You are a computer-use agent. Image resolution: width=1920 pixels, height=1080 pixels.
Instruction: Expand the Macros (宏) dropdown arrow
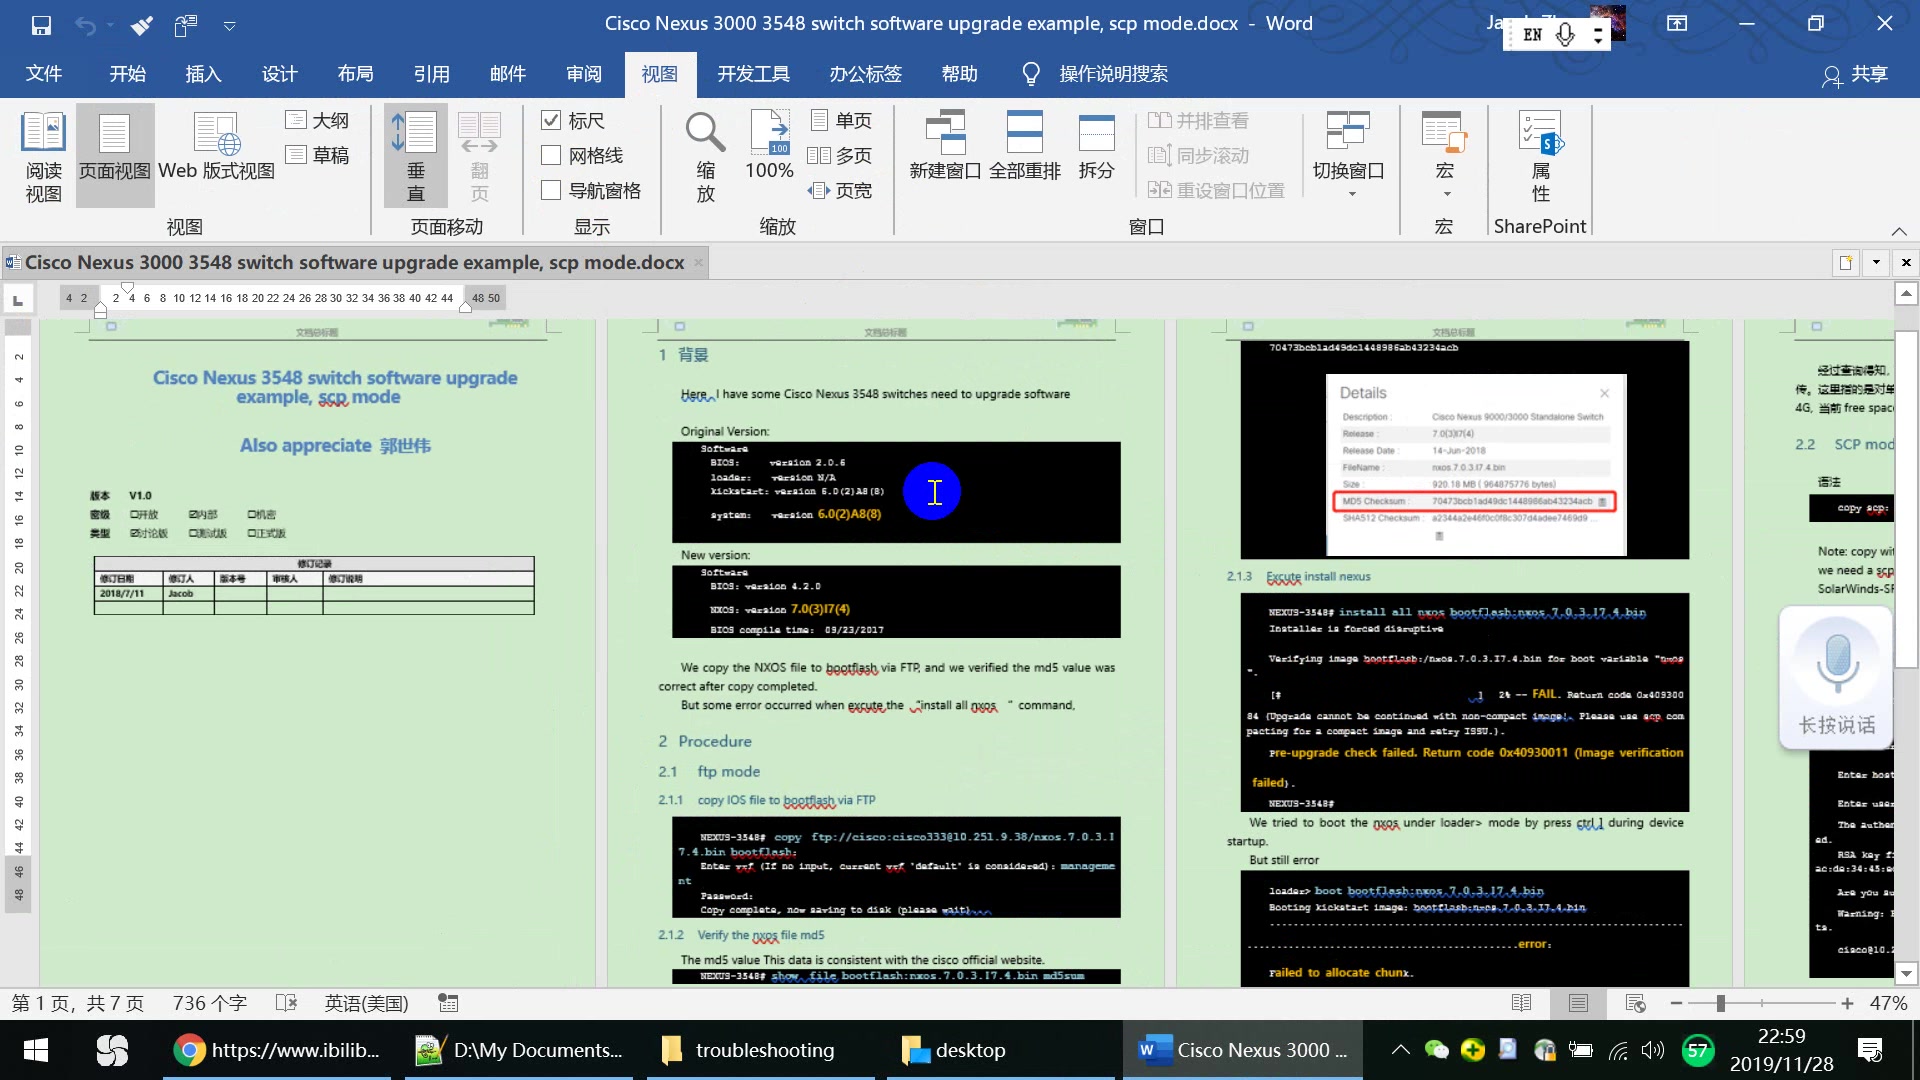pyautogui.click(x=1446, y=193)
